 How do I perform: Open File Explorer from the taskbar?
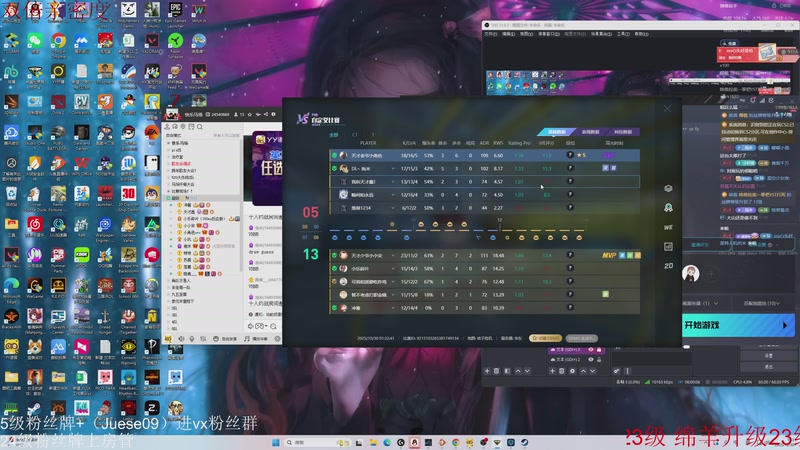click(373, 442)
